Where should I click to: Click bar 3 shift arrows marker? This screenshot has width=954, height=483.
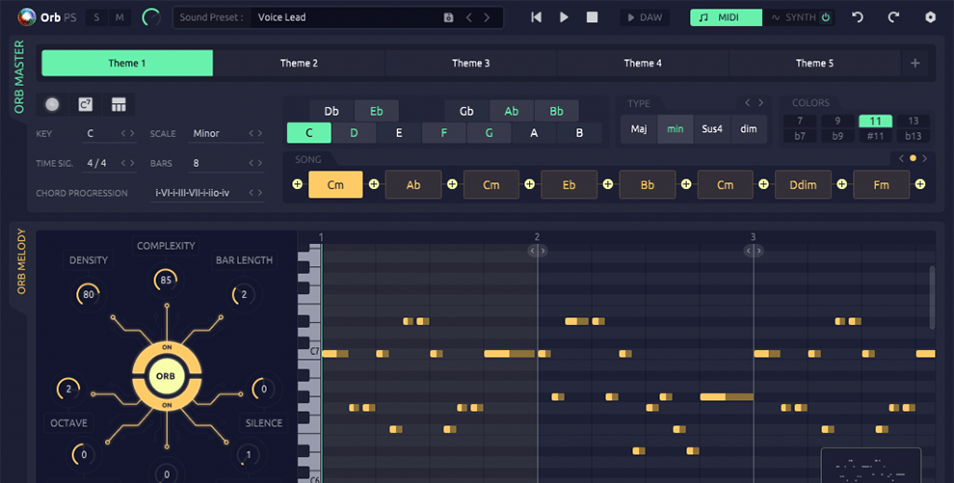coord(754,251)
